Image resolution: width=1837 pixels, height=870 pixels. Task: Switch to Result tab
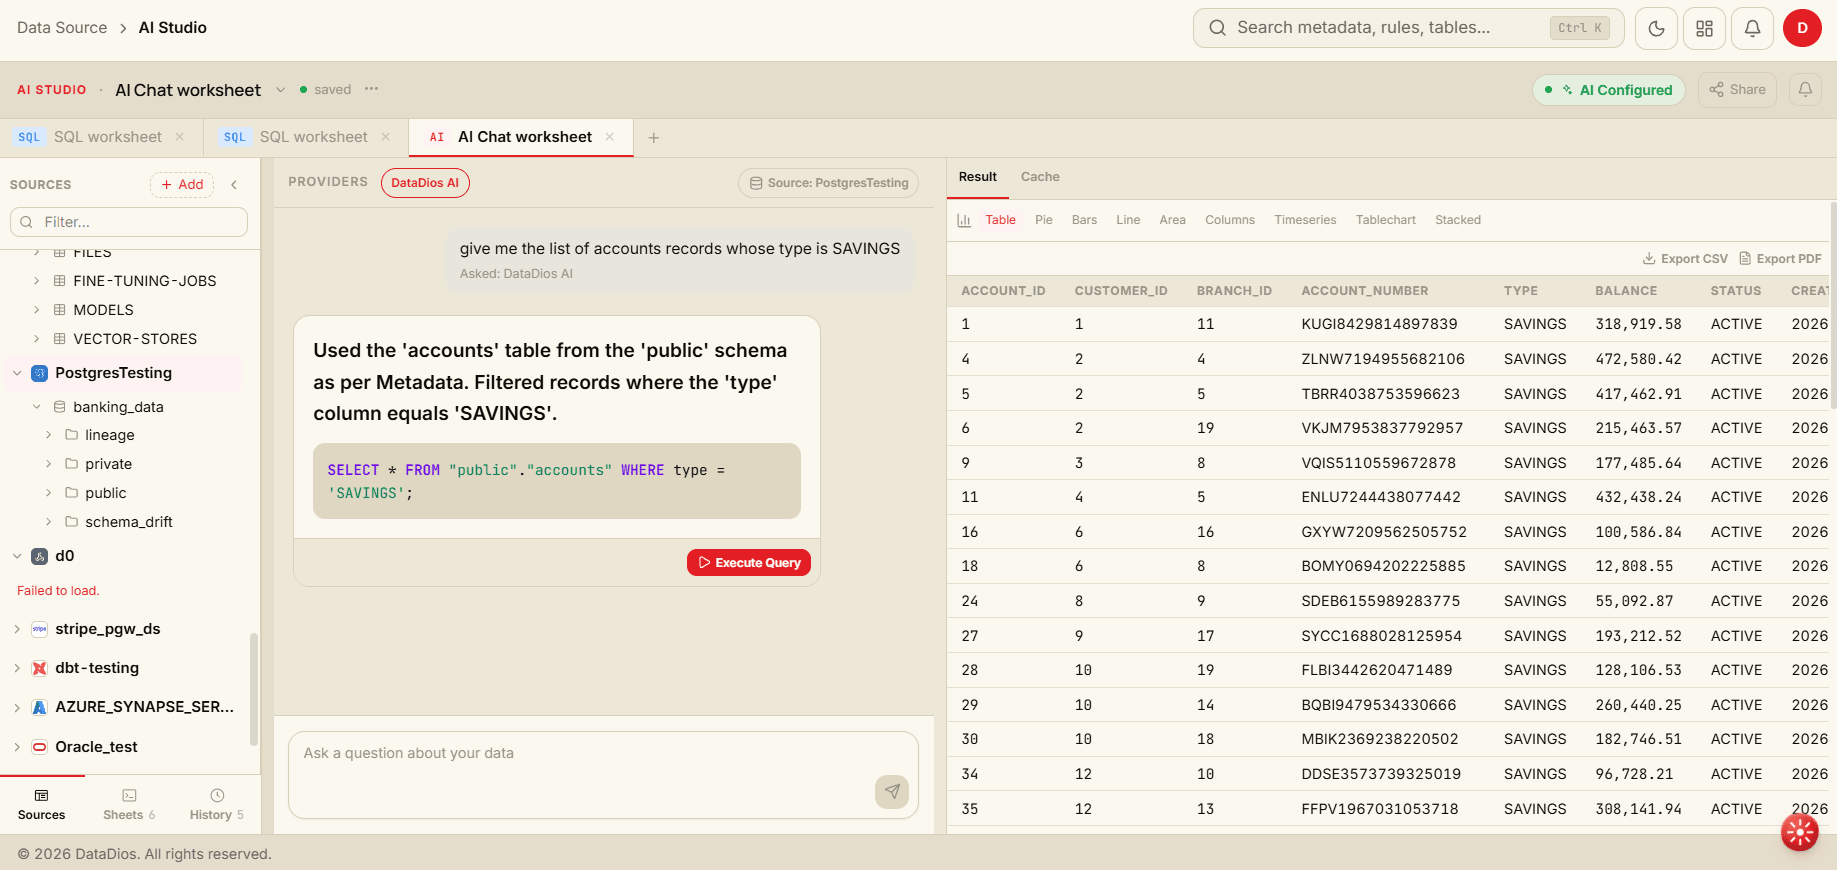[x=977, y=177]
